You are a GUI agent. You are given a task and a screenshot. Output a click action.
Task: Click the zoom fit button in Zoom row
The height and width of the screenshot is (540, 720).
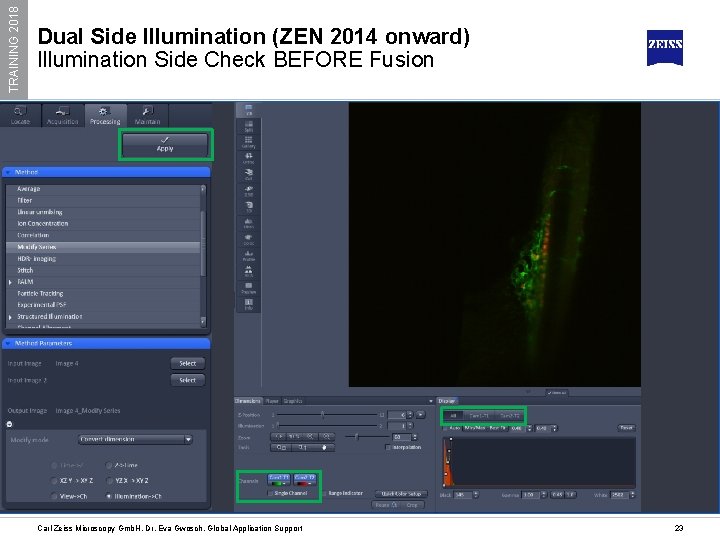point(280,436)
